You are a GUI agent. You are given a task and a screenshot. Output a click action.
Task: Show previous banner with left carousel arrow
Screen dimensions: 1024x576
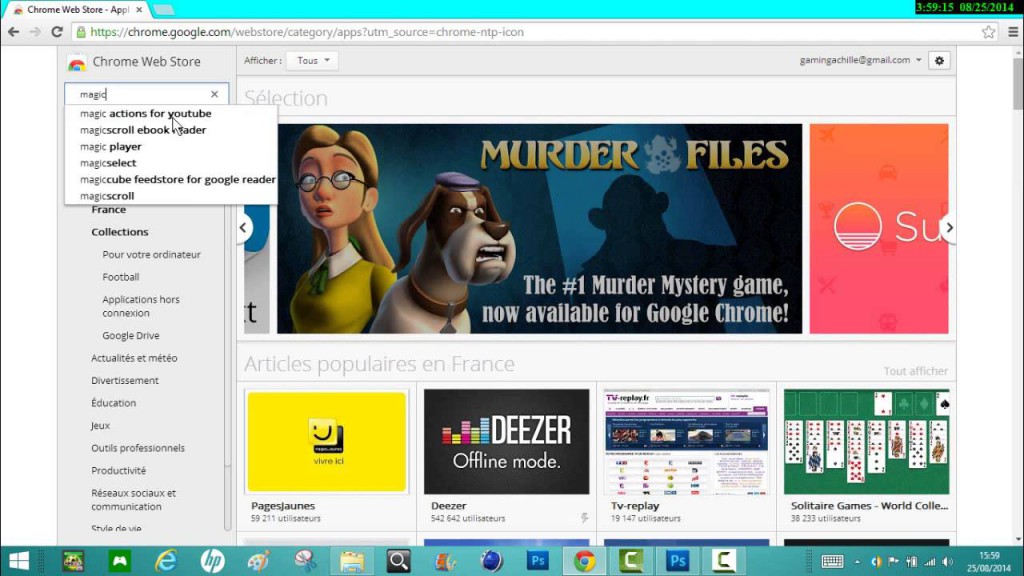(x=244, y=228)
